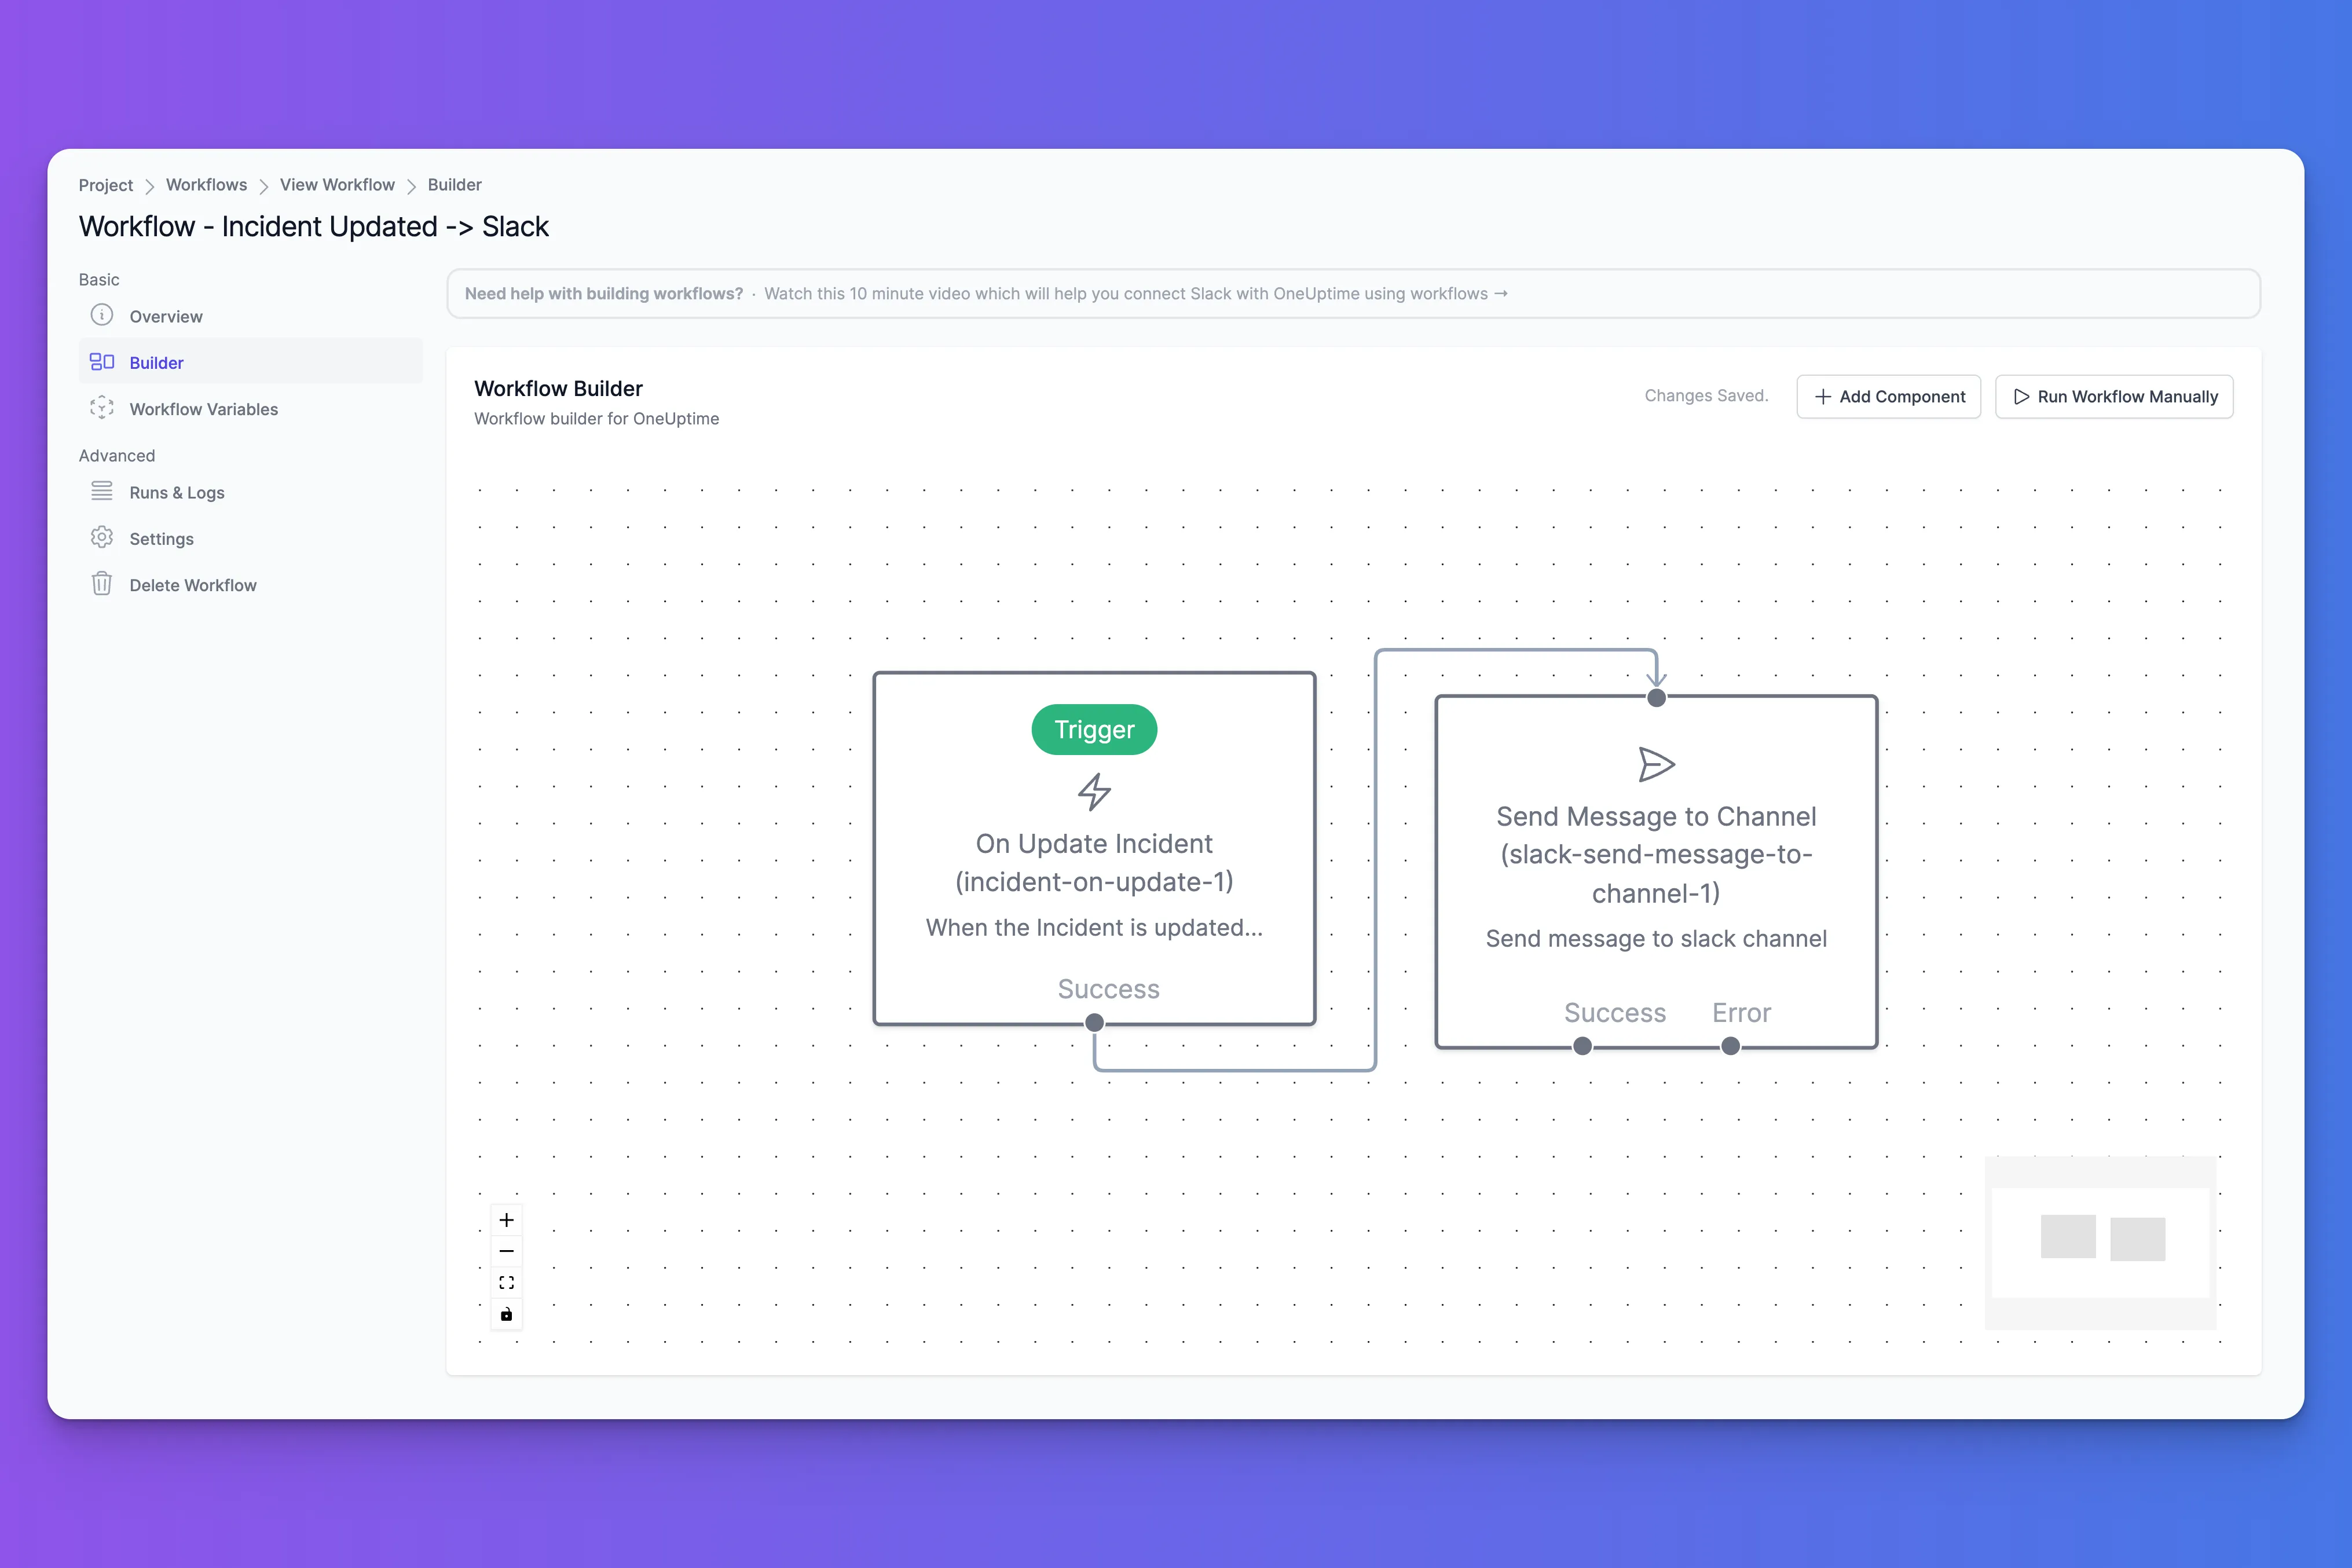2352x1568 pixels.
Task: Click the Add Component button
Action: [x=1889, y=397]
